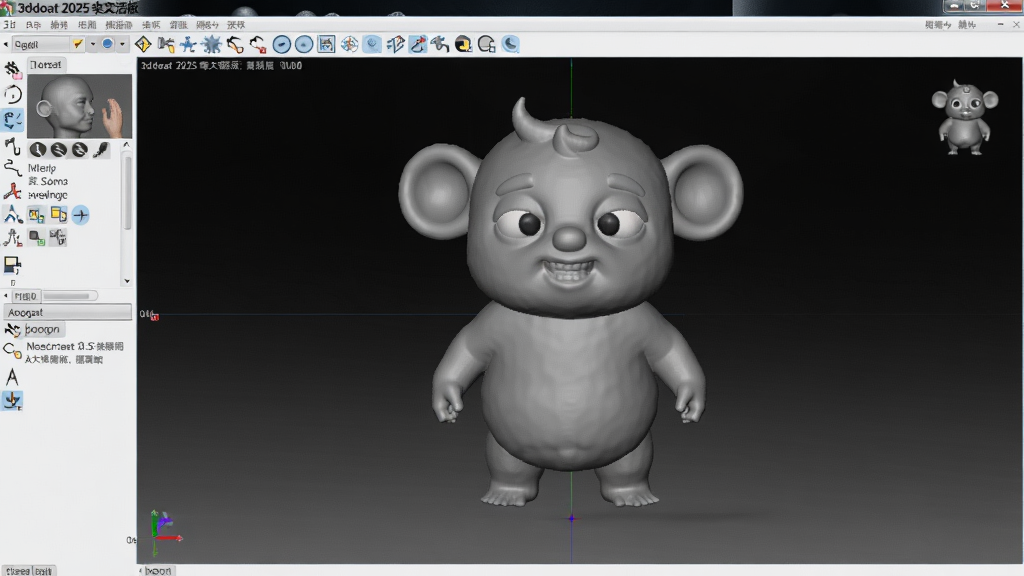This screenshot has width=1024, height=576.
Task: Toggle the blue sphere button beside checkmark
Action: click(107, 44)
